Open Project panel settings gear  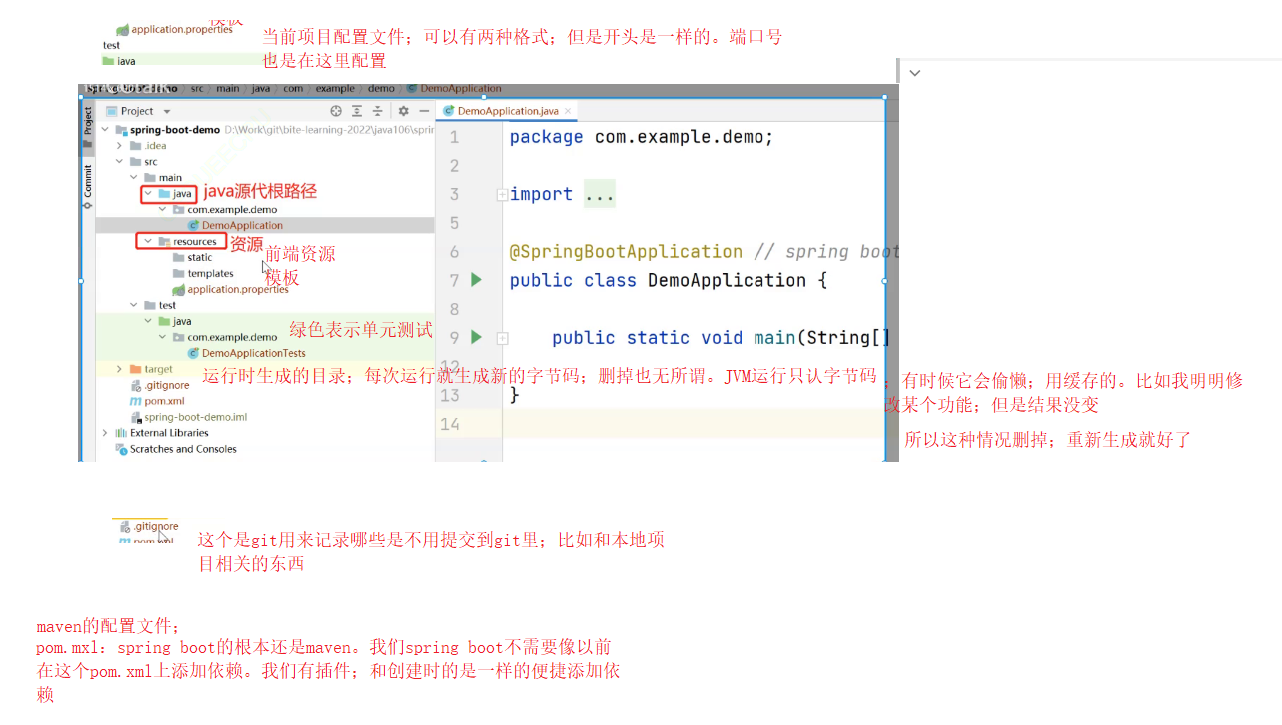coord(403,111)
